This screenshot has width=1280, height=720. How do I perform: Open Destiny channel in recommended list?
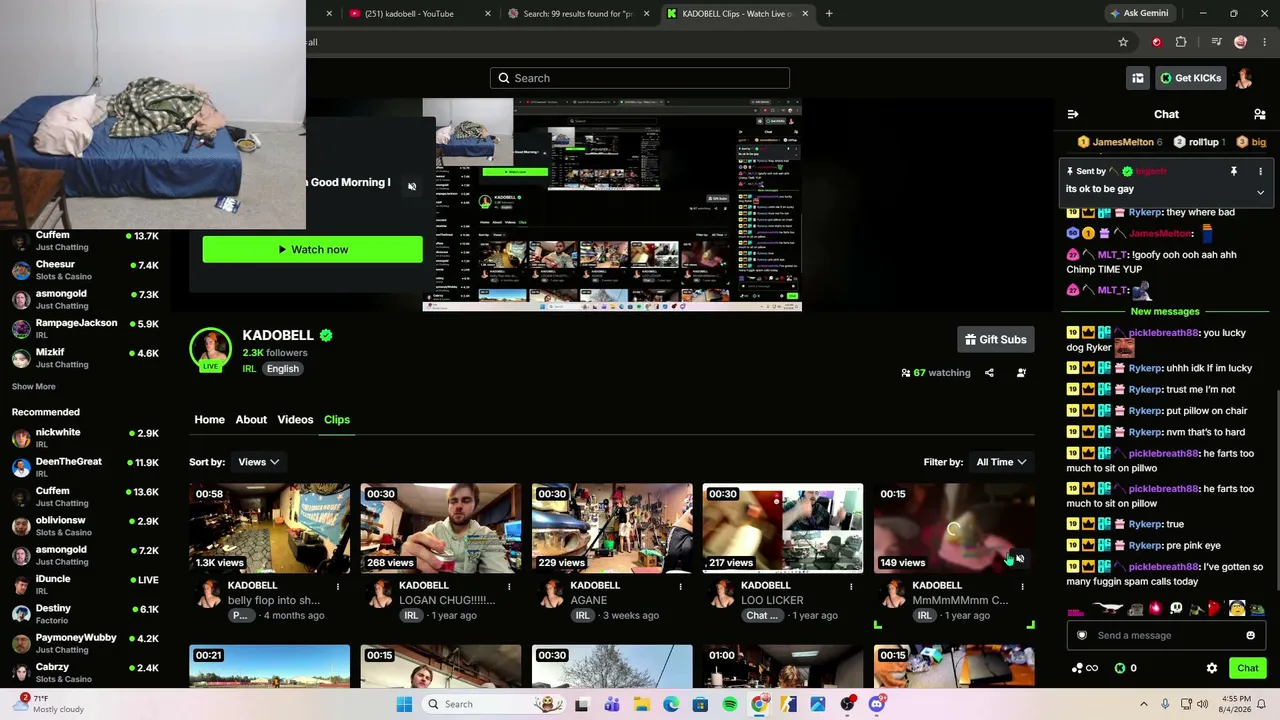pyautogui.click(x=85, y=614)
